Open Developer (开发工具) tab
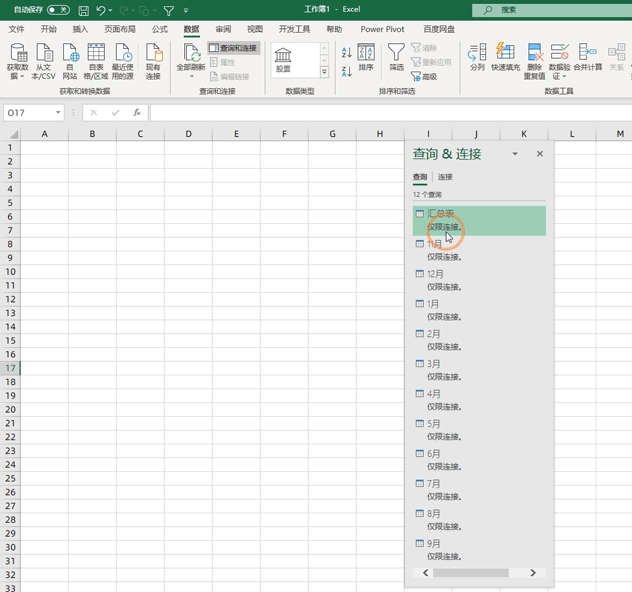The height and width of the screenshot is (592, 632). tap(294, 29)
